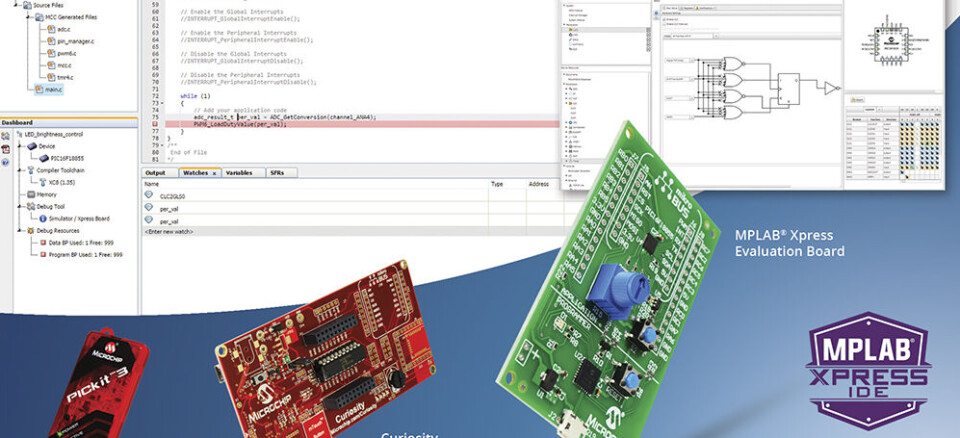
Task: Select the XC8 (1.35) text entry
Action: tap(61, 182)
